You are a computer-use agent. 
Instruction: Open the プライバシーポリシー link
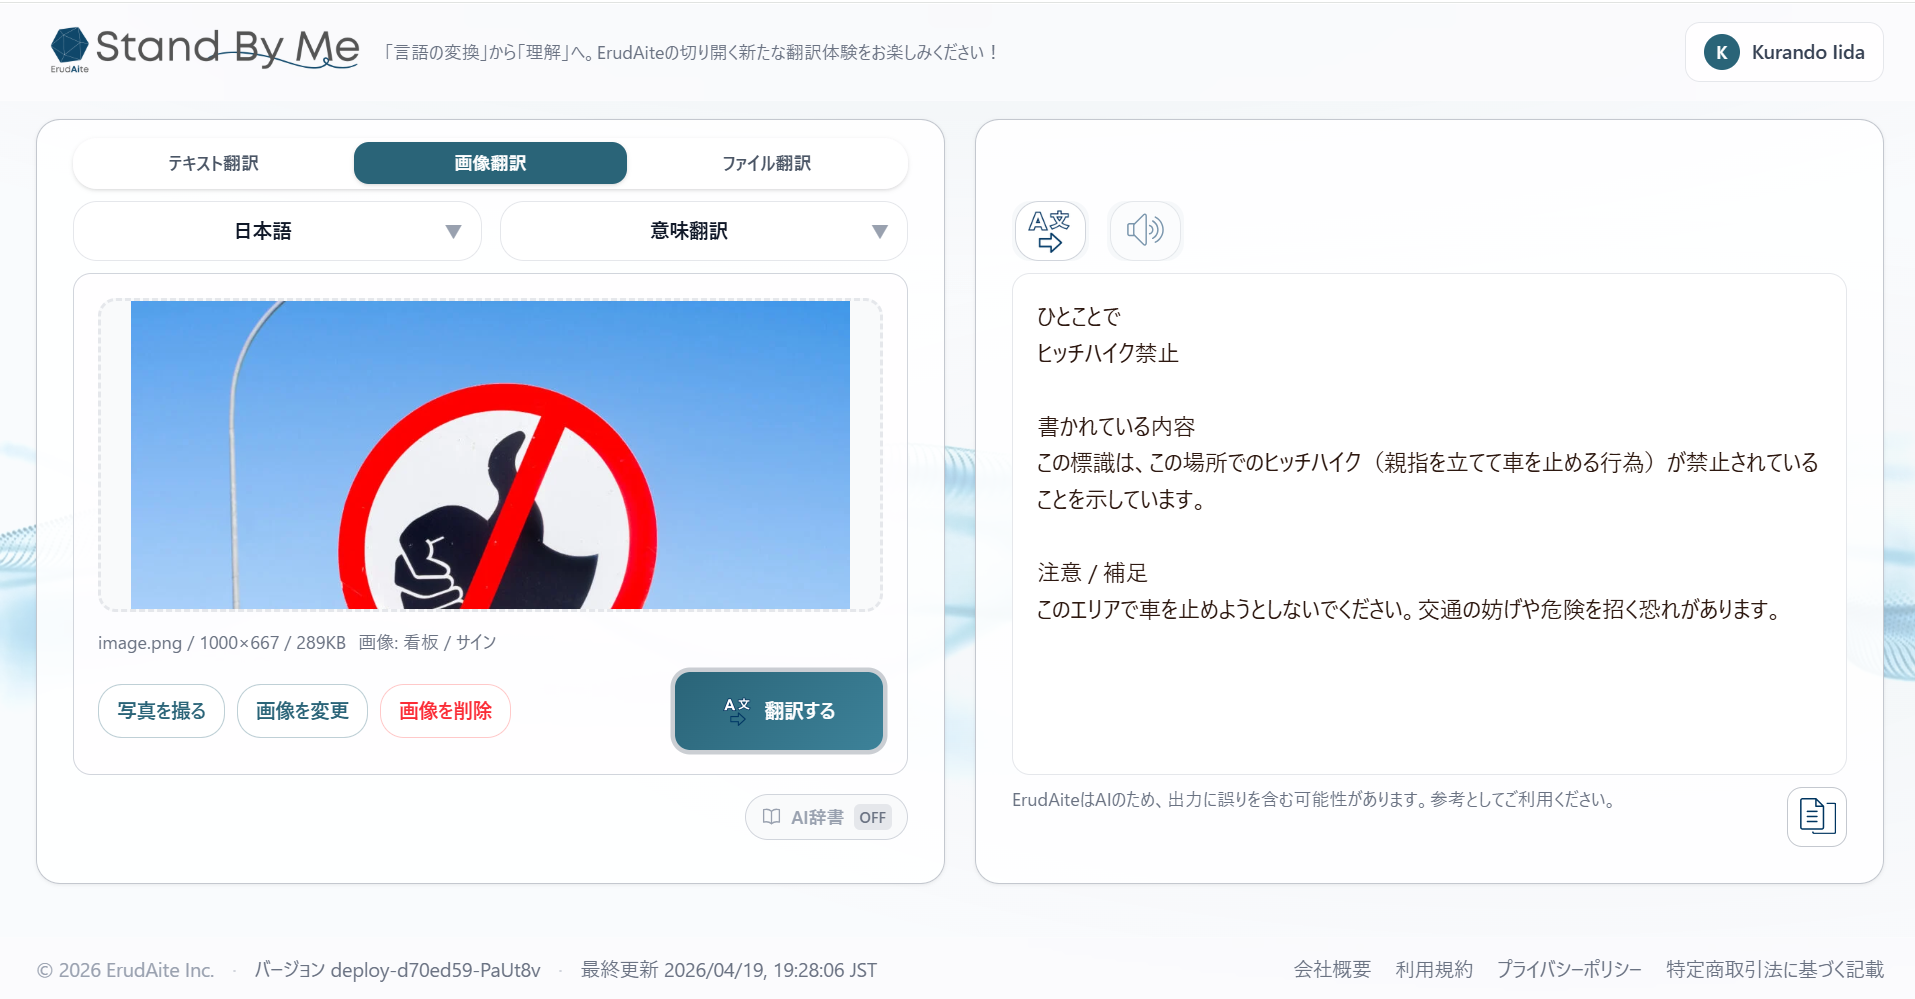1569,969
